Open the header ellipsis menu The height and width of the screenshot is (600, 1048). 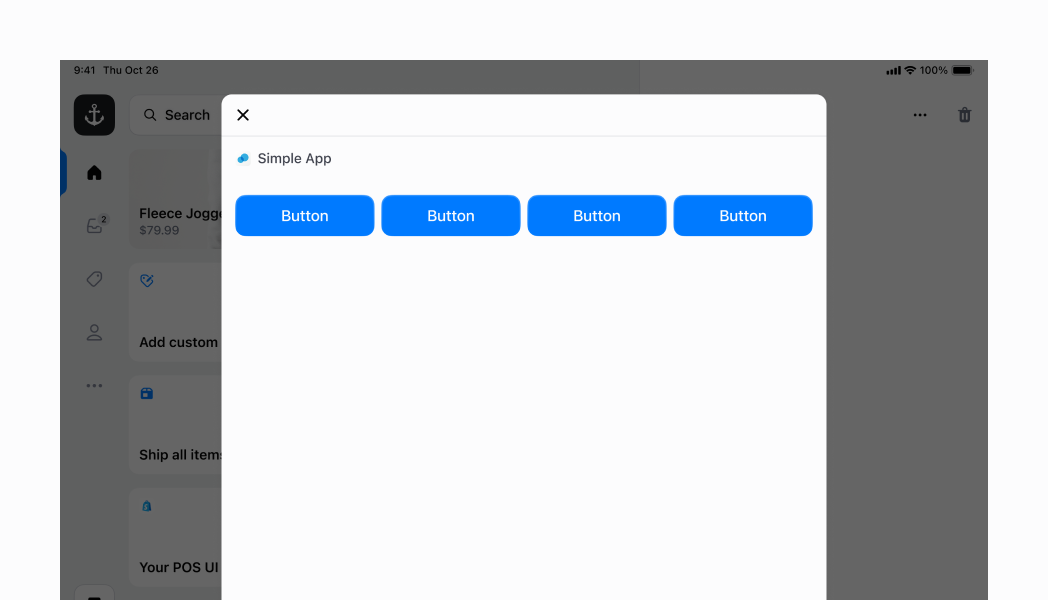coord(919,114)
